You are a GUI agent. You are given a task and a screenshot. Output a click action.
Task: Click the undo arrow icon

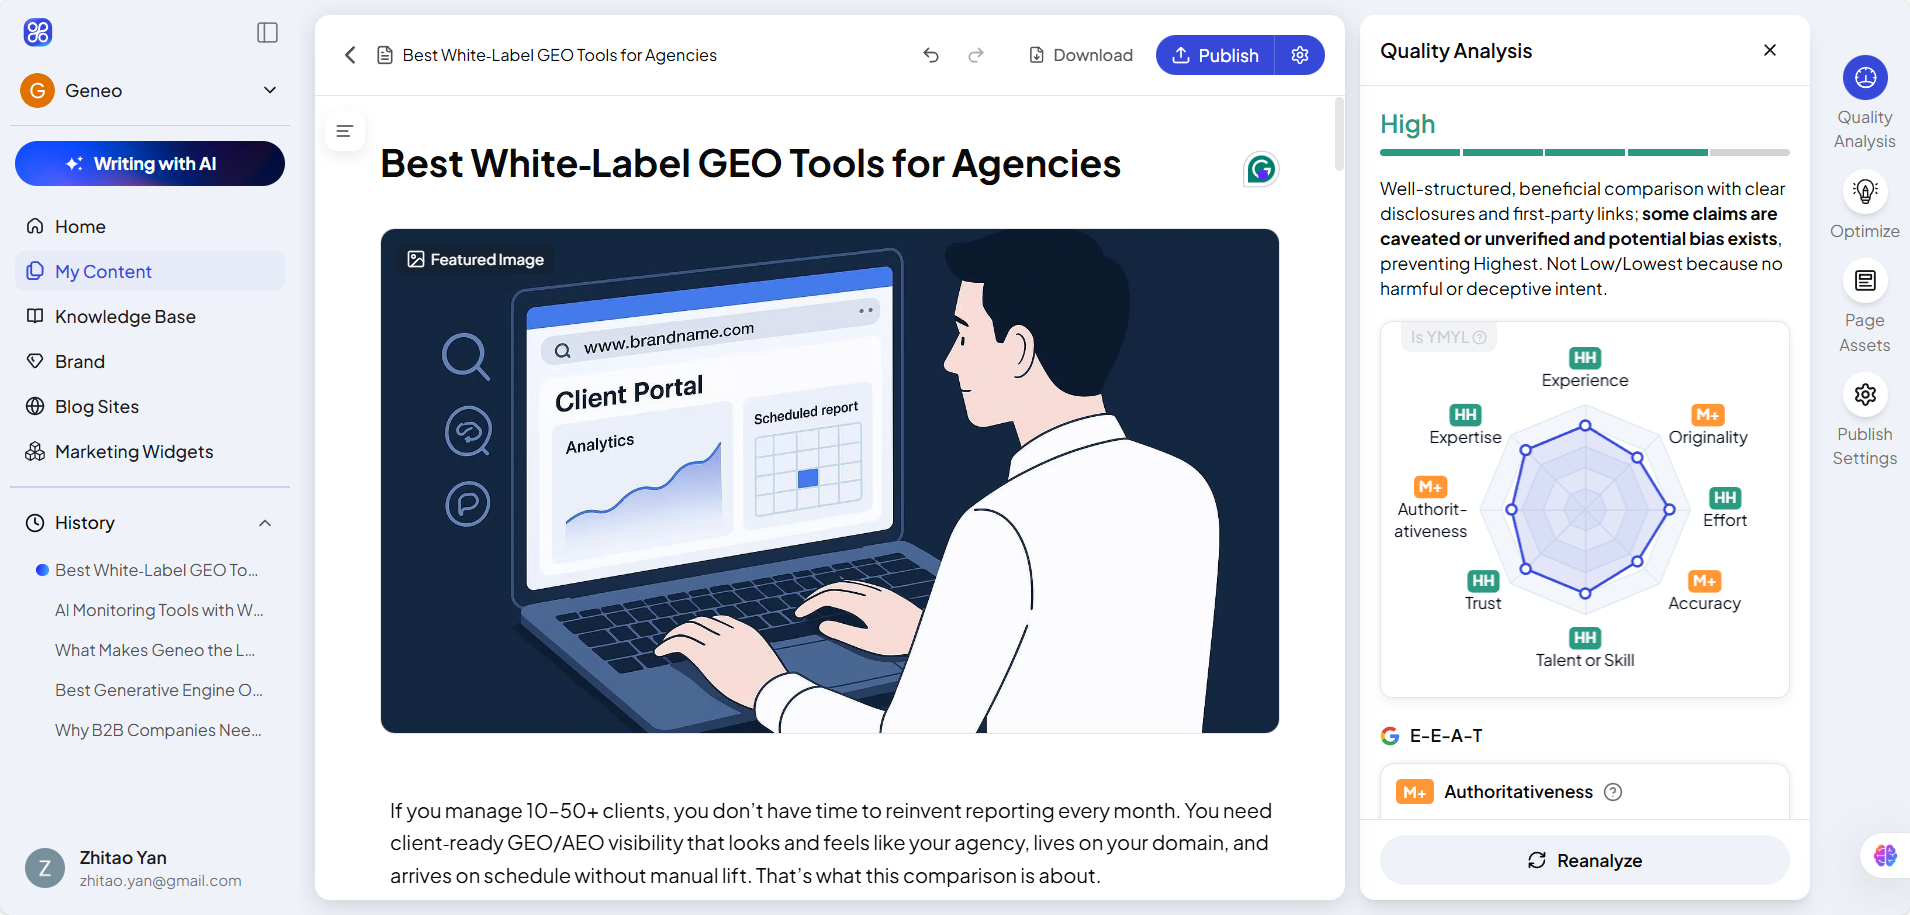pyautogui.click(x=931, y=55)
